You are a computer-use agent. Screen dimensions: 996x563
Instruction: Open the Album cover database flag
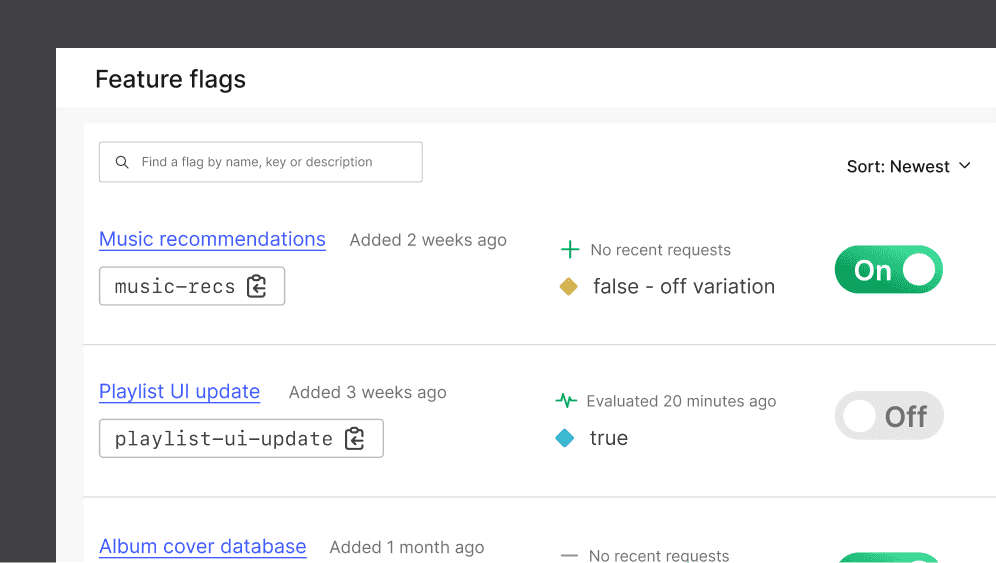click(x=203, y=546)
